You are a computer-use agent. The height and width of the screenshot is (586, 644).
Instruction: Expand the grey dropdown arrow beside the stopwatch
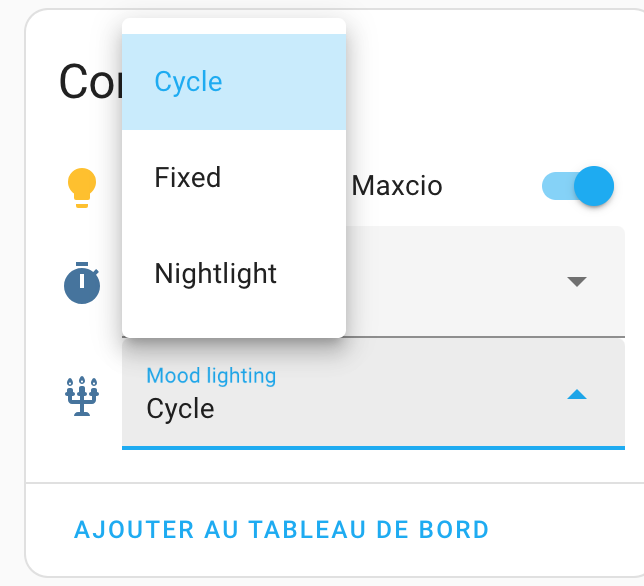click(577, 281)
